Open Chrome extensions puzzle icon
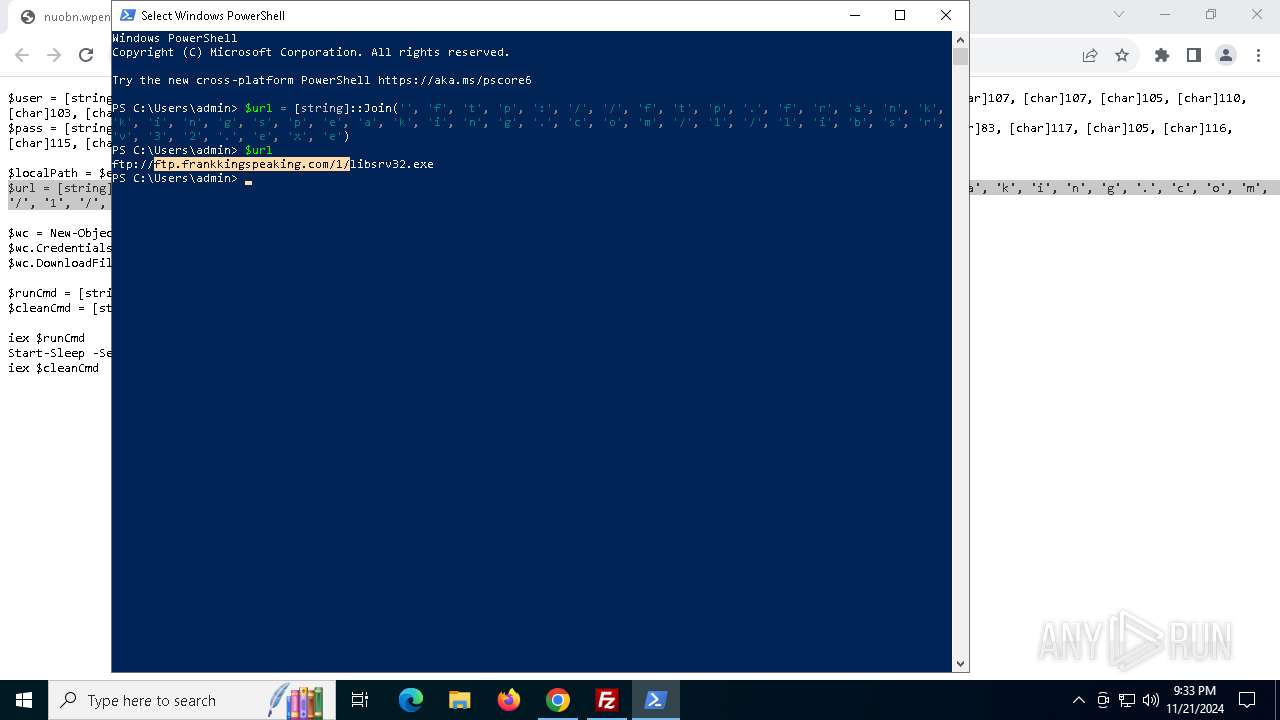The height and width of the screenshot is (720, 1280). pos(1162,55)
